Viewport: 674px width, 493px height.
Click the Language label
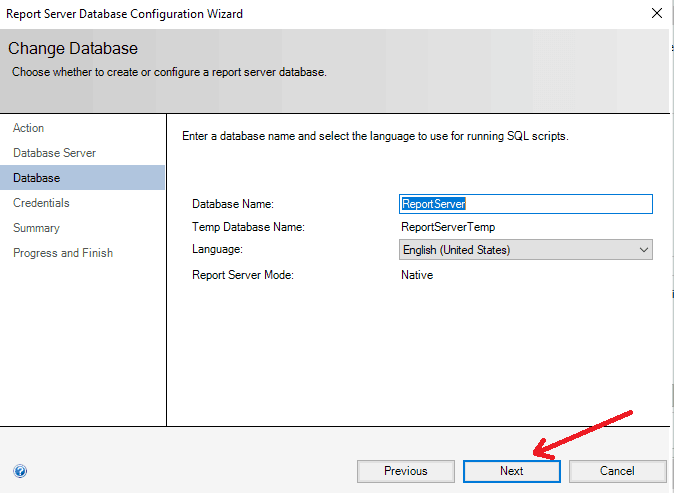218,249
